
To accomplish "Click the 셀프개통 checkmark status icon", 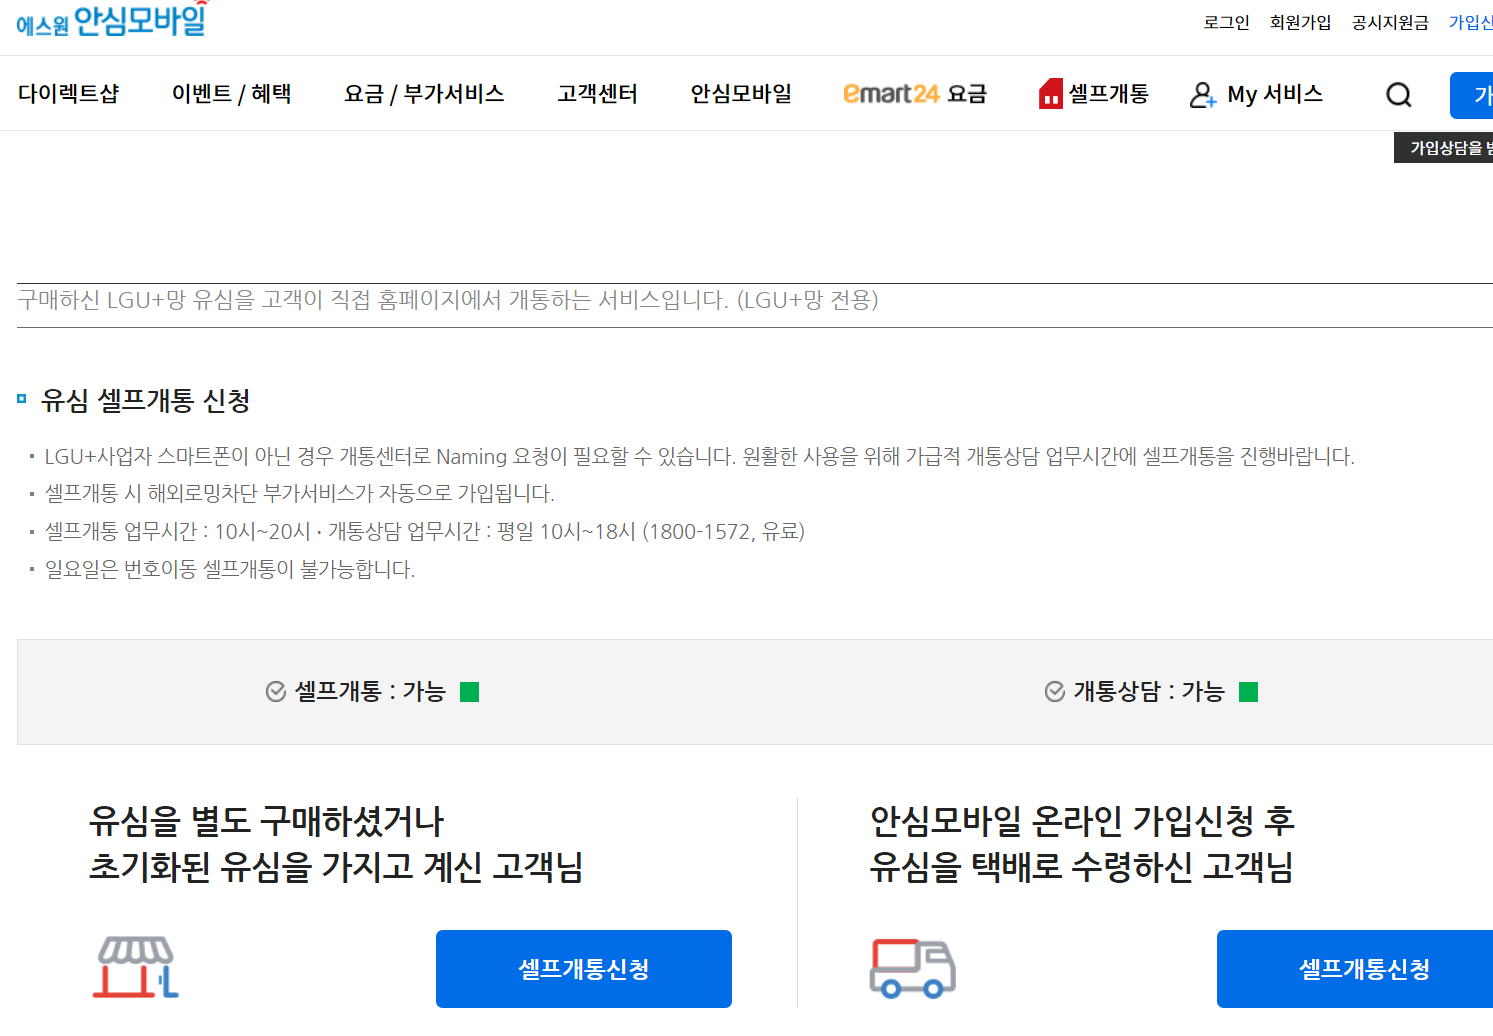I will click(x=276, y=692).
